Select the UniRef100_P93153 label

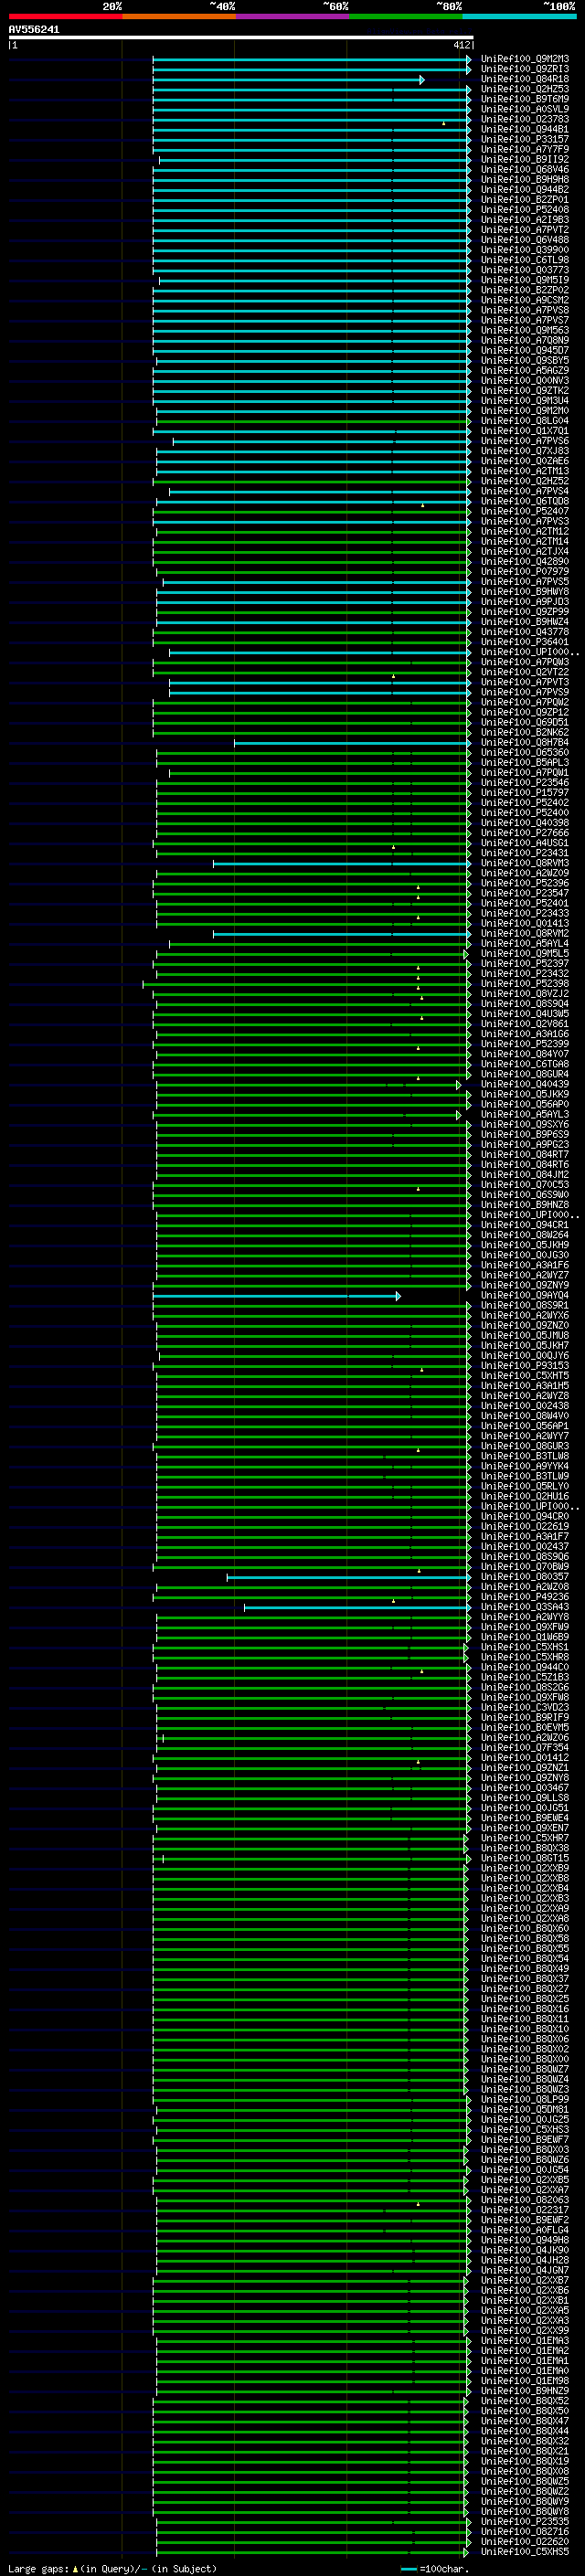525,1366
